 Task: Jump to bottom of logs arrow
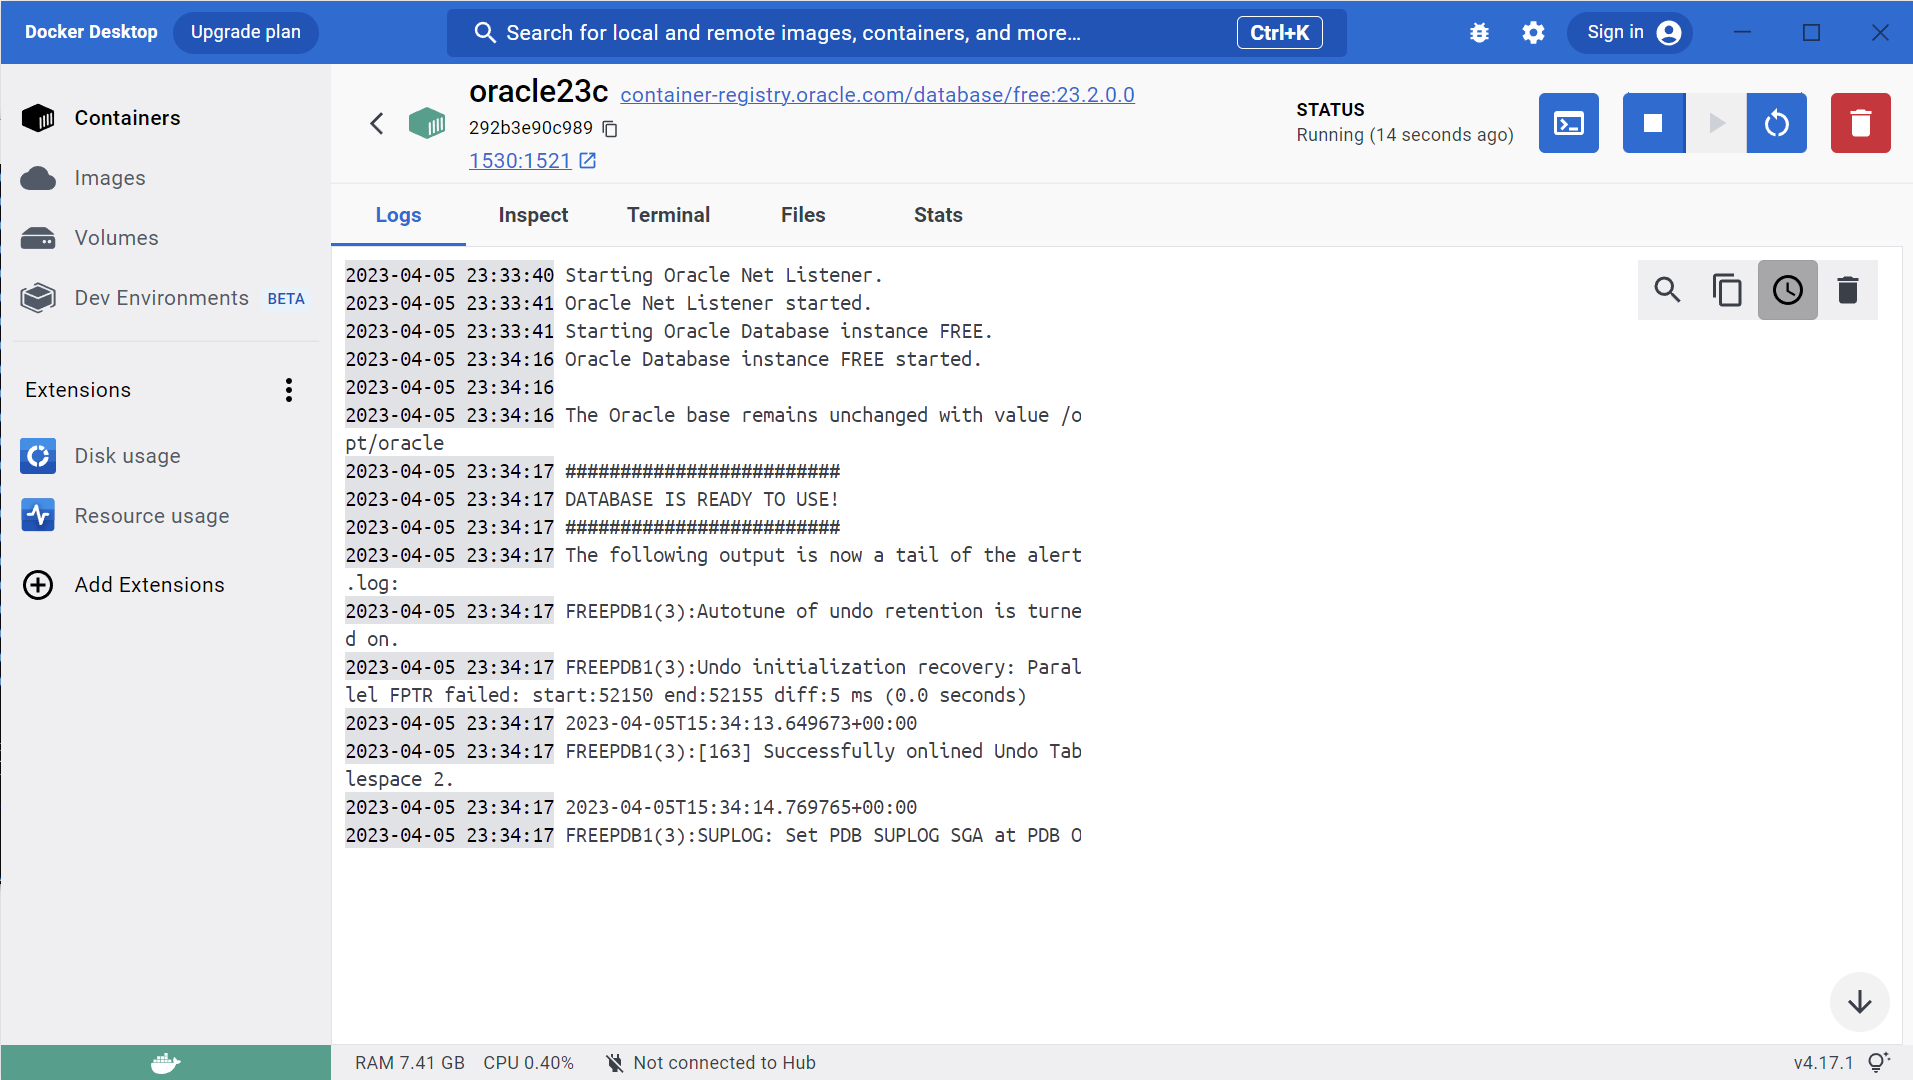(x=1859, y=1002)
